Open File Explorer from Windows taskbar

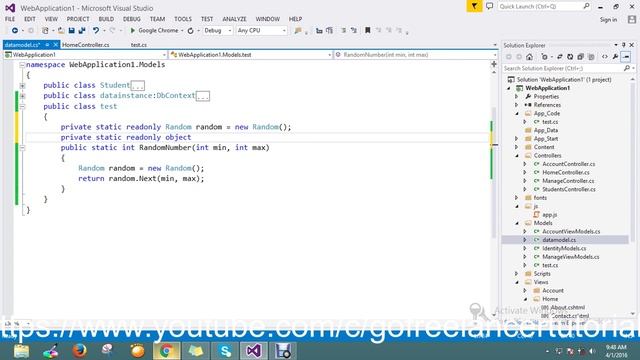tap(21, 351)
